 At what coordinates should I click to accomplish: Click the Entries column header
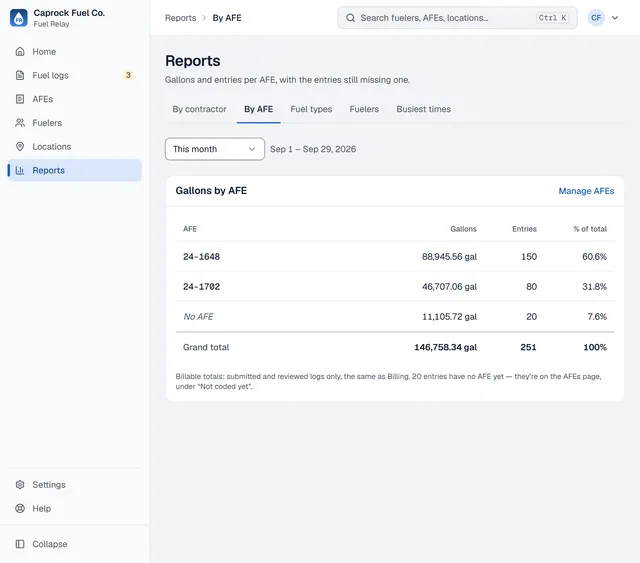click(524, 229)
